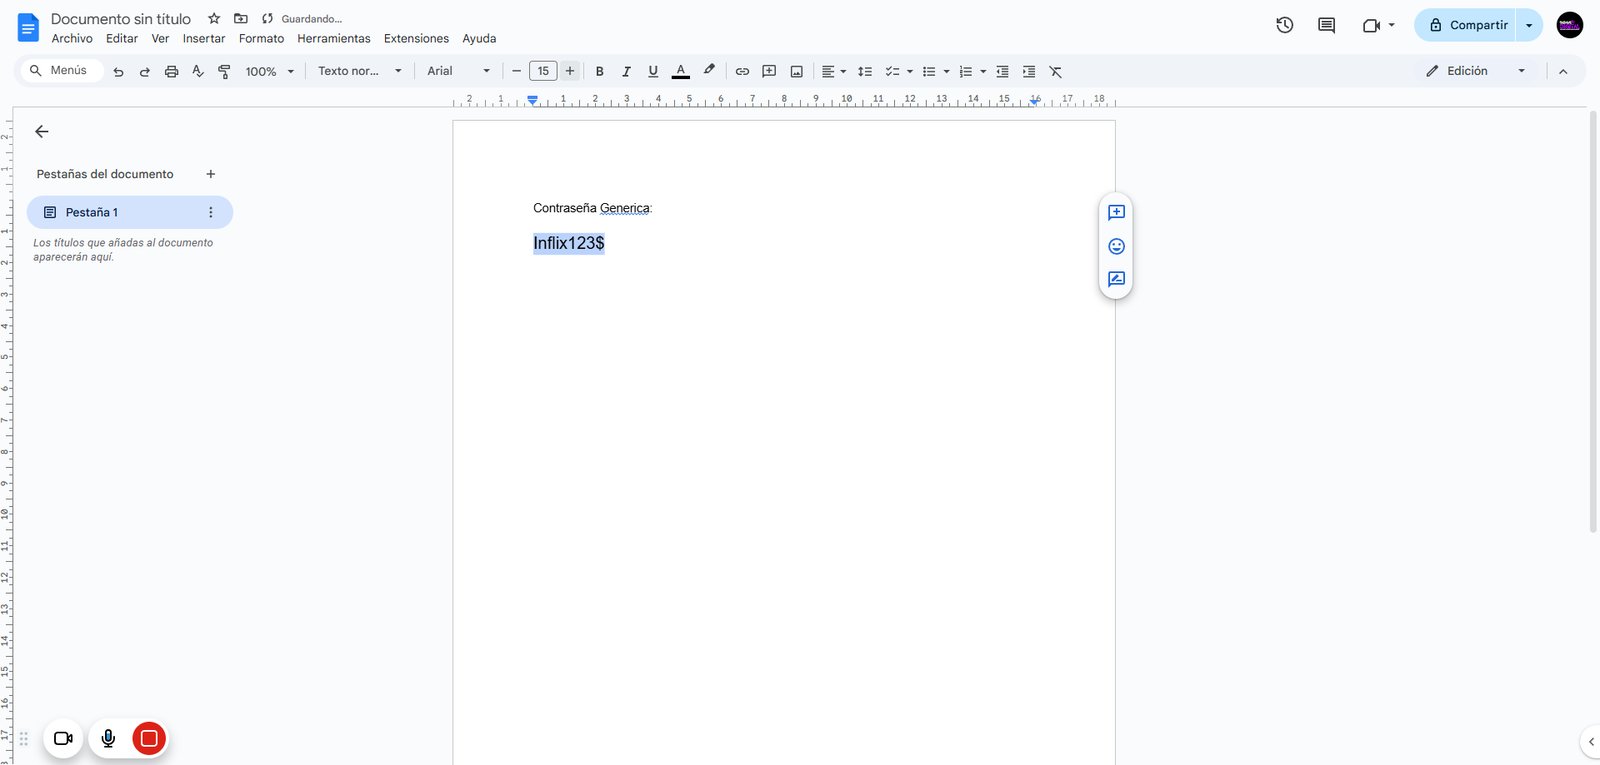Collapse the toolbar with the chevron
The width and height of the screenshot is (1600, 765).
point(1563,71)
